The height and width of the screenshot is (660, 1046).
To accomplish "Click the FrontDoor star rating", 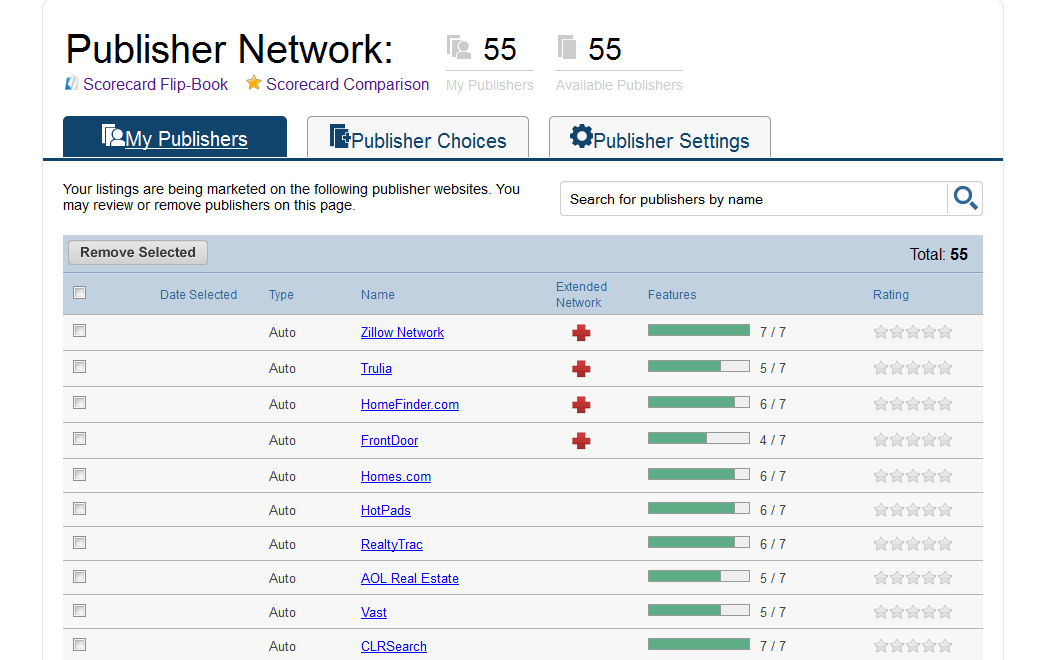I will click(x=913, y=440).
